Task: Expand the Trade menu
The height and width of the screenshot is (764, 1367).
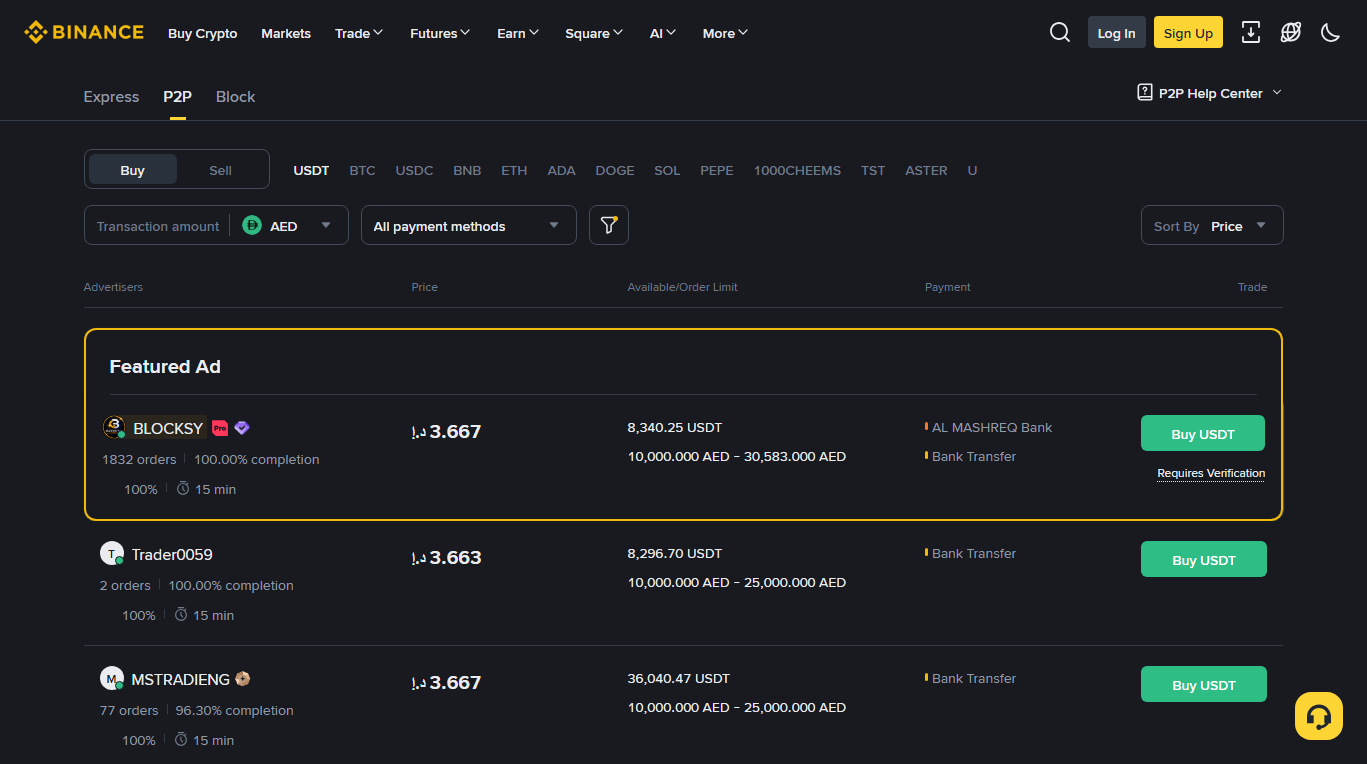Action: 359,33
